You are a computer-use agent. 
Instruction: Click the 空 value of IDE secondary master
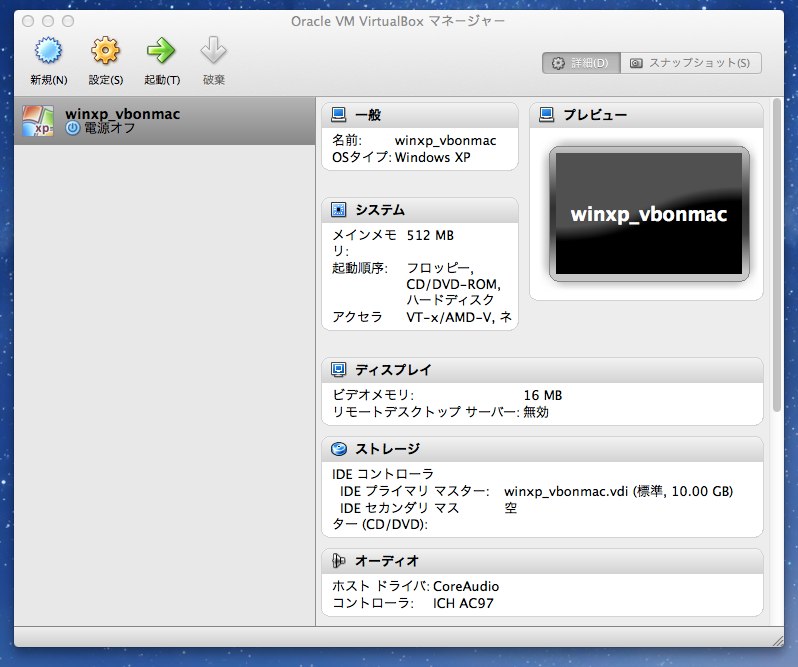[510, 508]
